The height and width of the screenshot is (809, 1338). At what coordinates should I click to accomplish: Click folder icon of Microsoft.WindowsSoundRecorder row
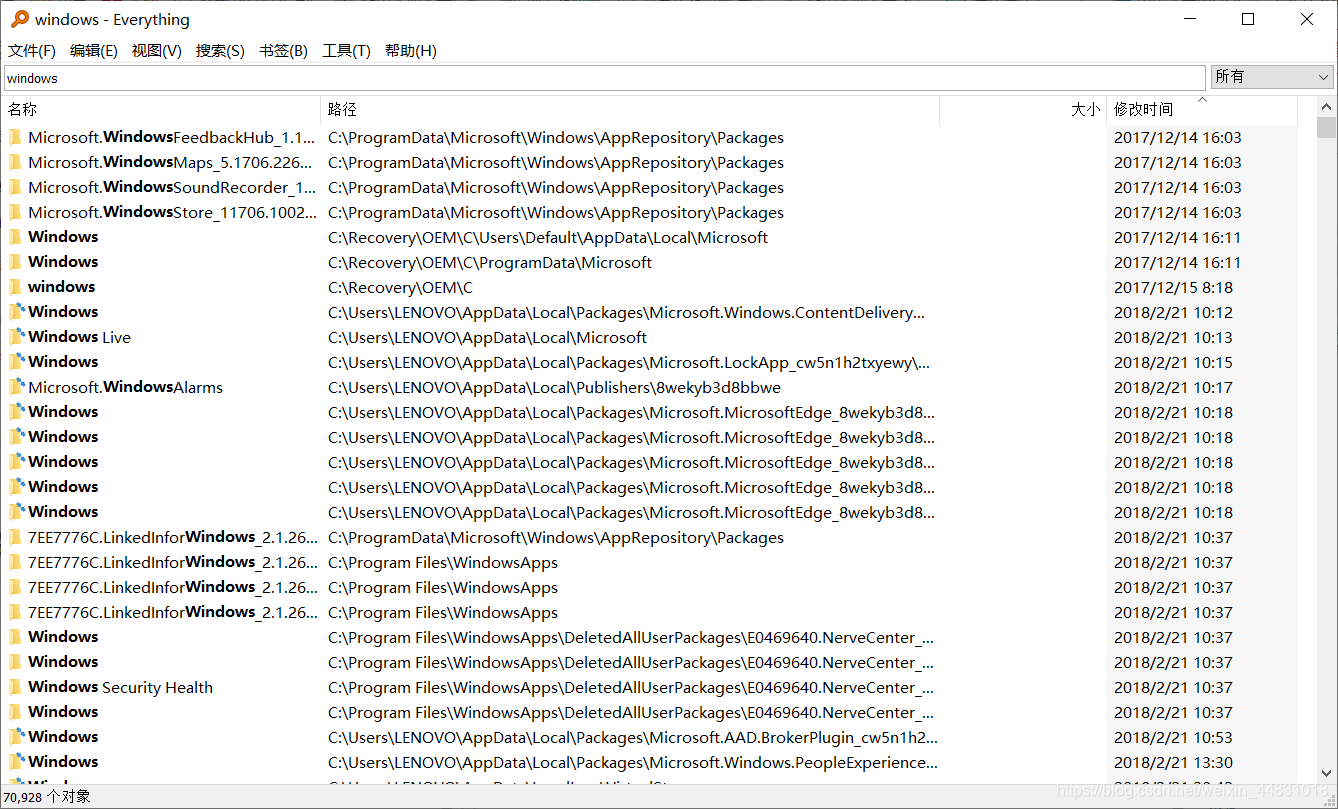coord(15,187)
